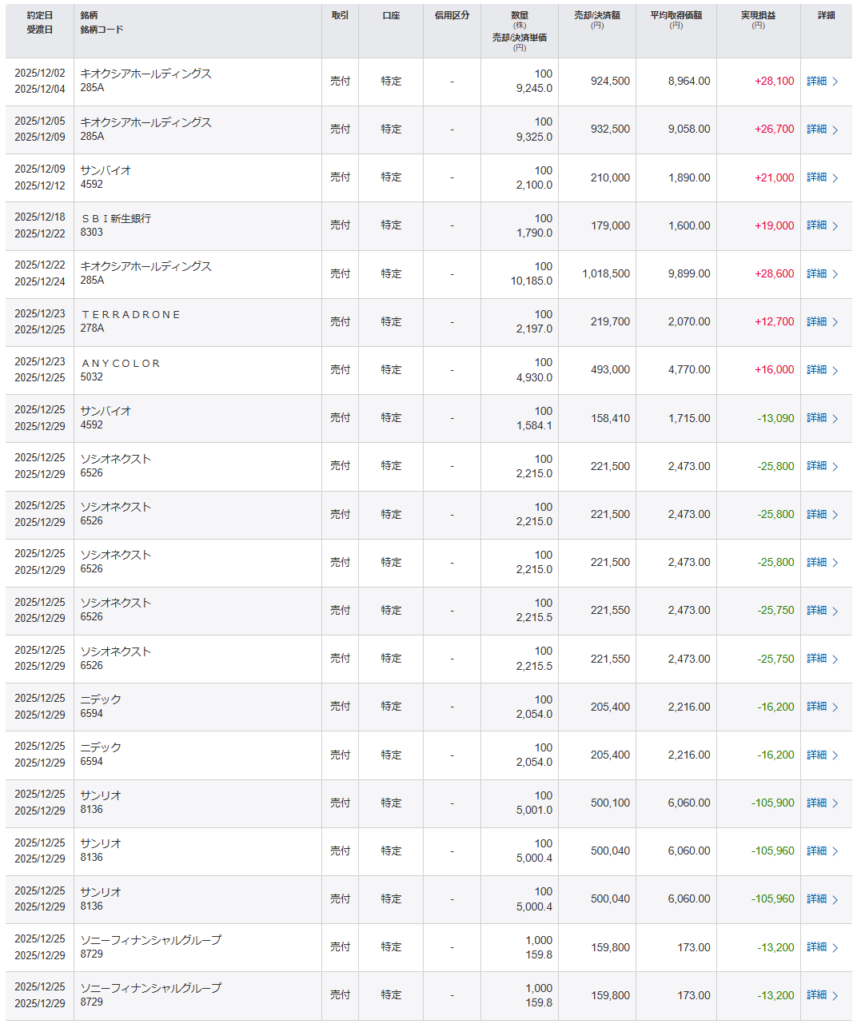Image resolution: width=861 pixels, height=1024 pixels.
Task: Click arrow icon on キオクシア +28,600 row
Action: click(835, 274)
